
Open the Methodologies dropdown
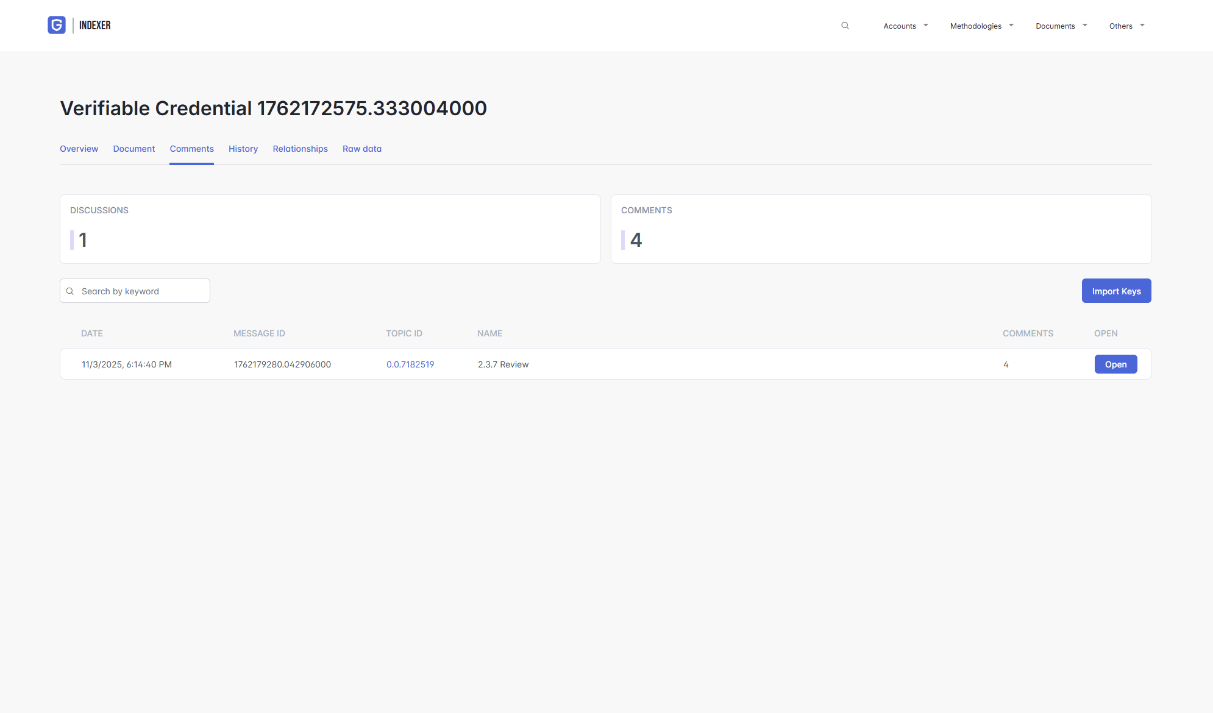click(981, 26)
